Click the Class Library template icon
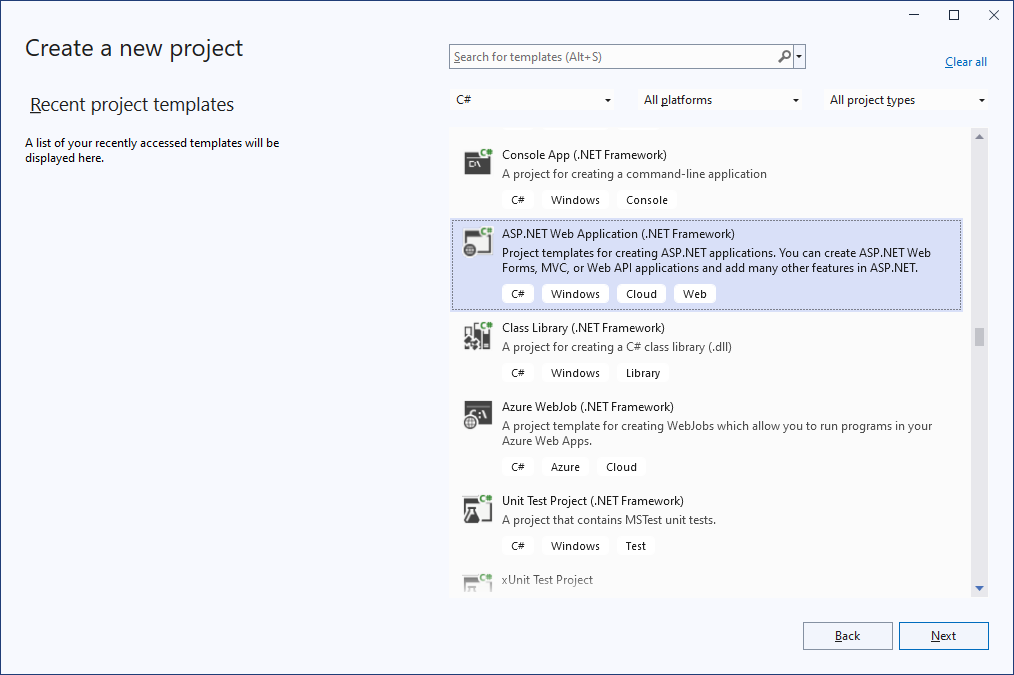Screen dimensions: 1014x675 (x=478, y=336)
